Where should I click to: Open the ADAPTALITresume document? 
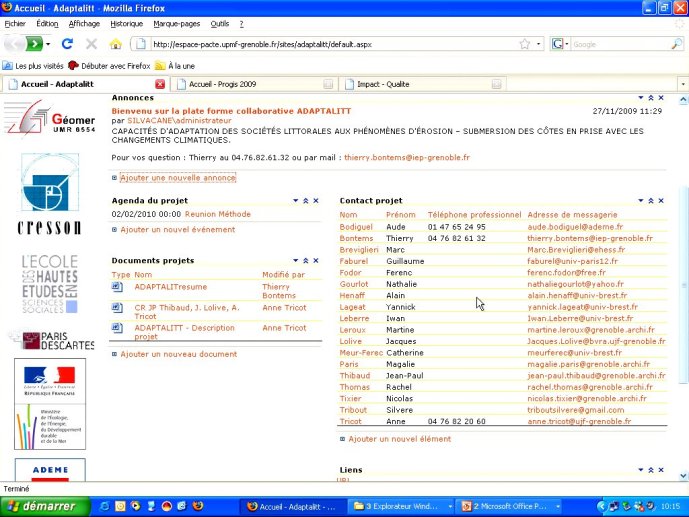pos(170,286)
